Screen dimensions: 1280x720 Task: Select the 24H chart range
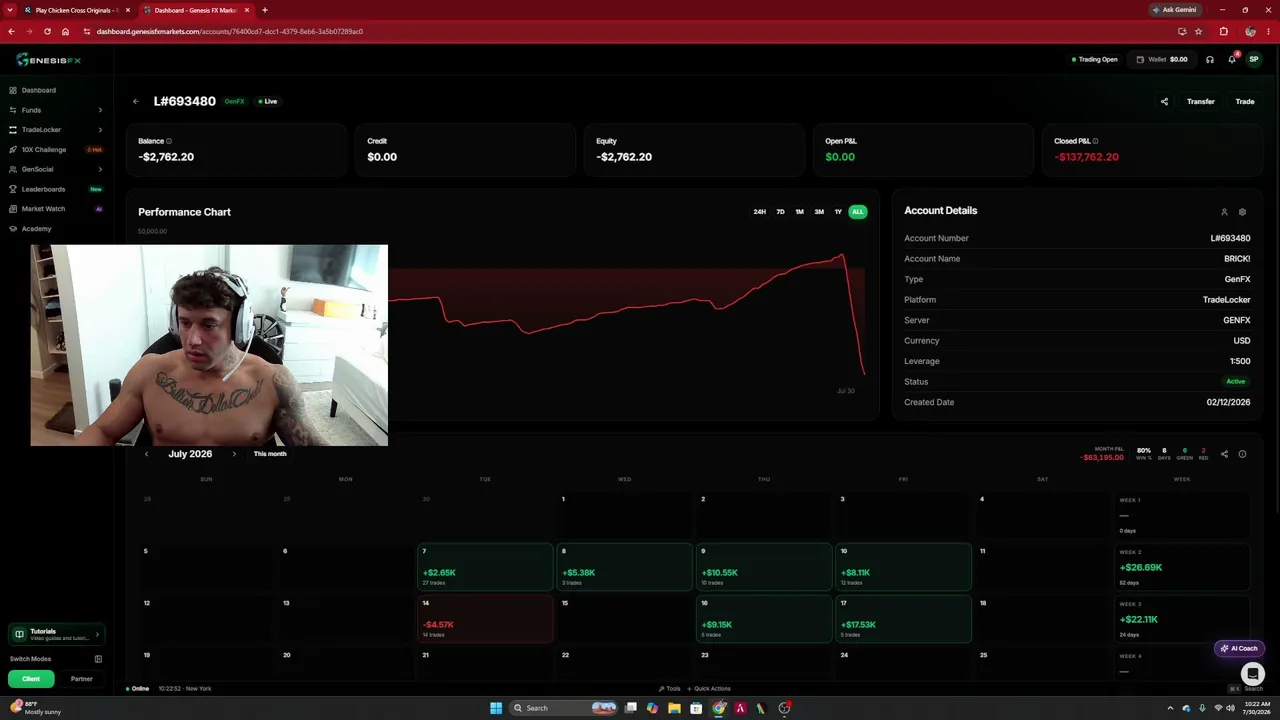click(x=760, y=212)
